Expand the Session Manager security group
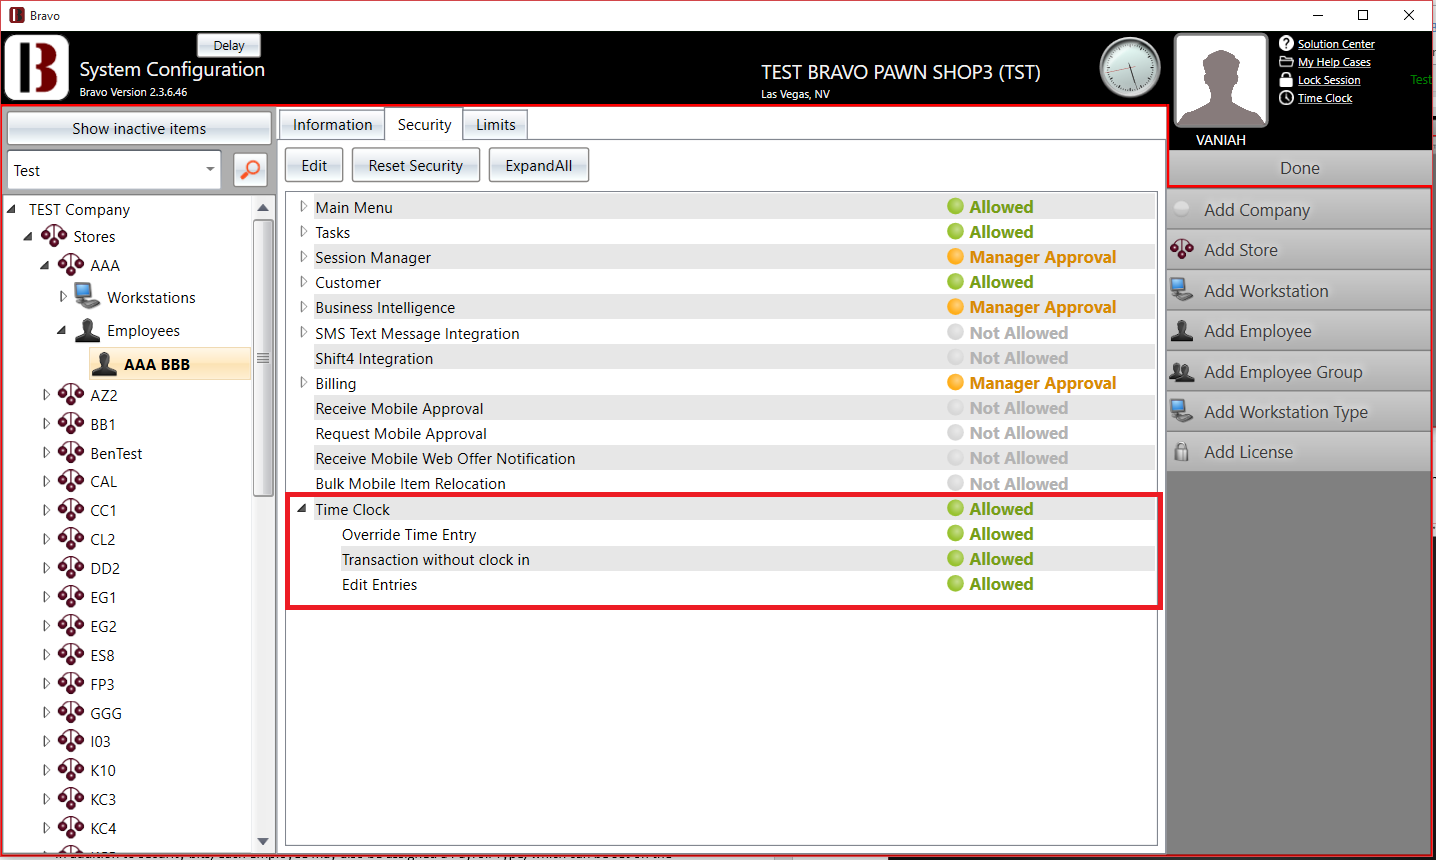The image size is (1436, 860). [x=303, y=256]
